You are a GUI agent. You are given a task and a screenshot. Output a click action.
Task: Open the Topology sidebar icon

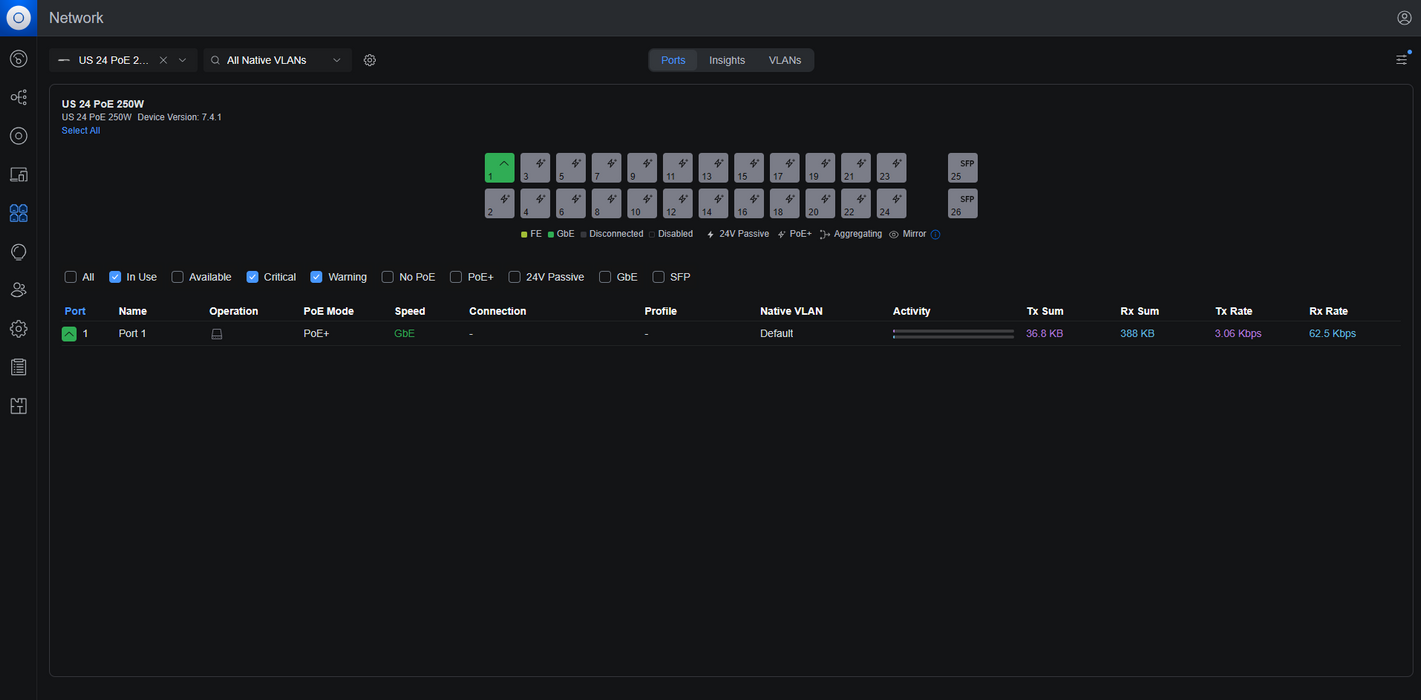coord(18,97)
